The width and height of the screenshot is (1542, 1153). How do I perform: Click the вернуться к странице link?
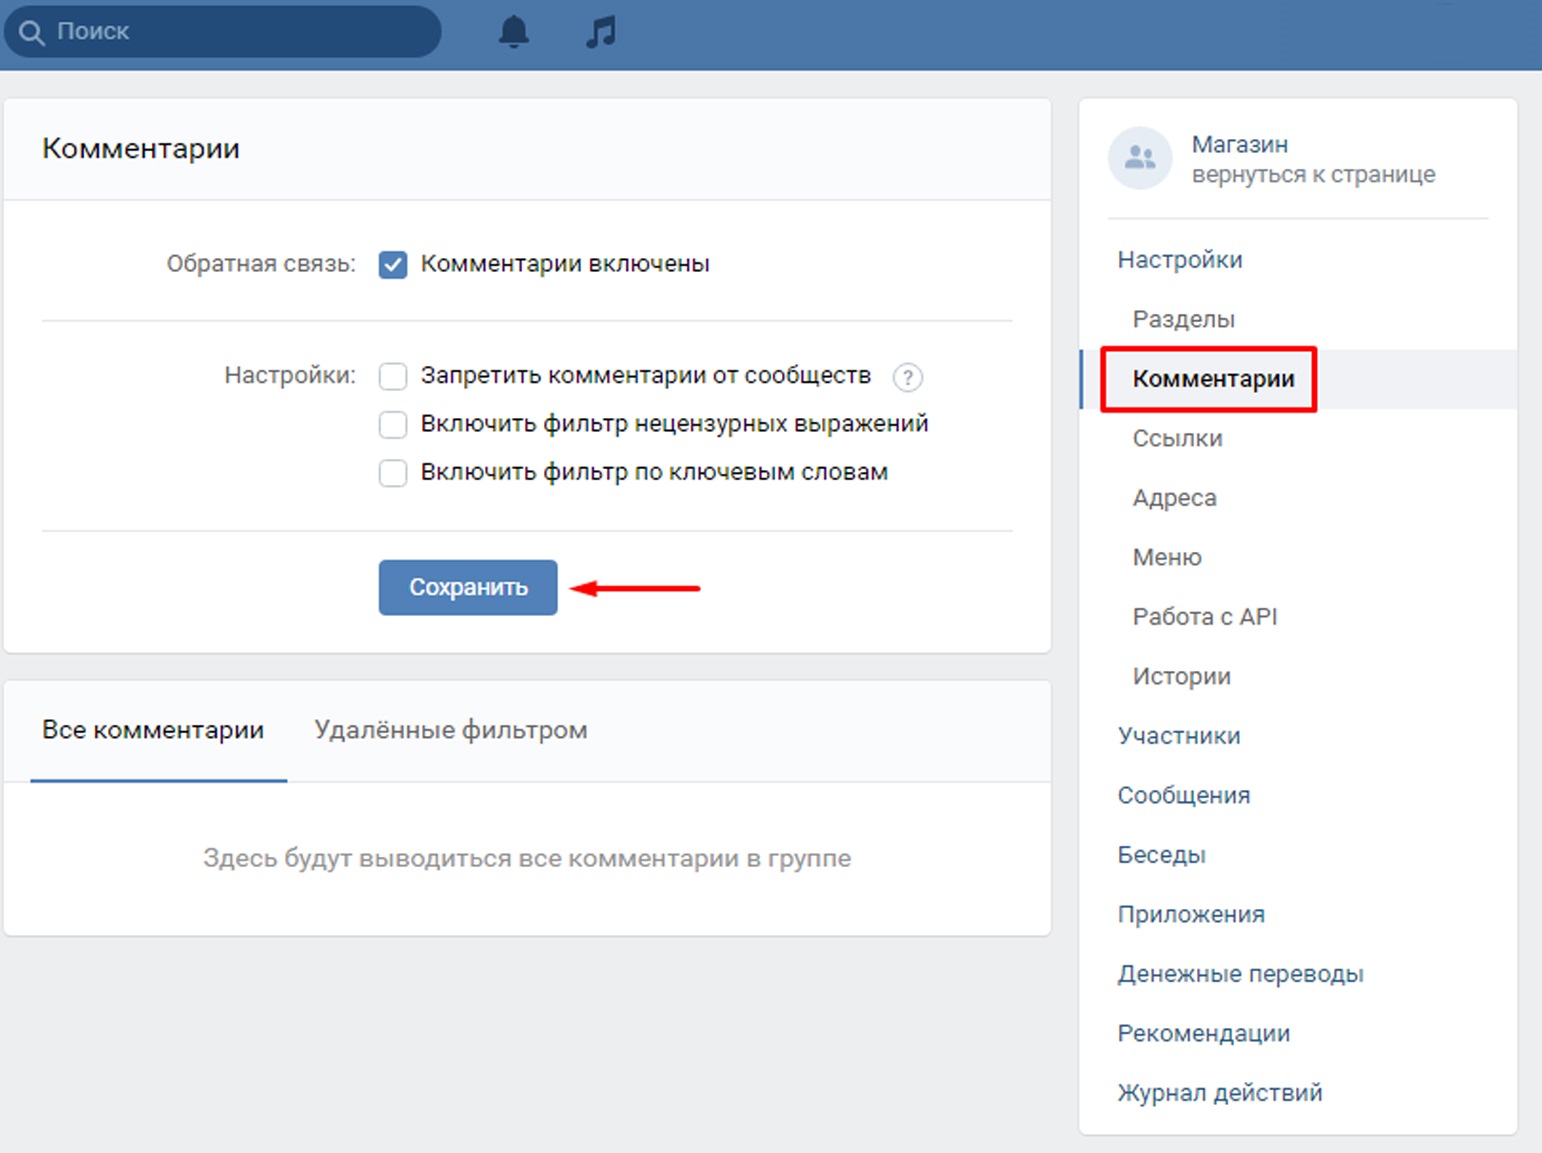coord(1313,175)
